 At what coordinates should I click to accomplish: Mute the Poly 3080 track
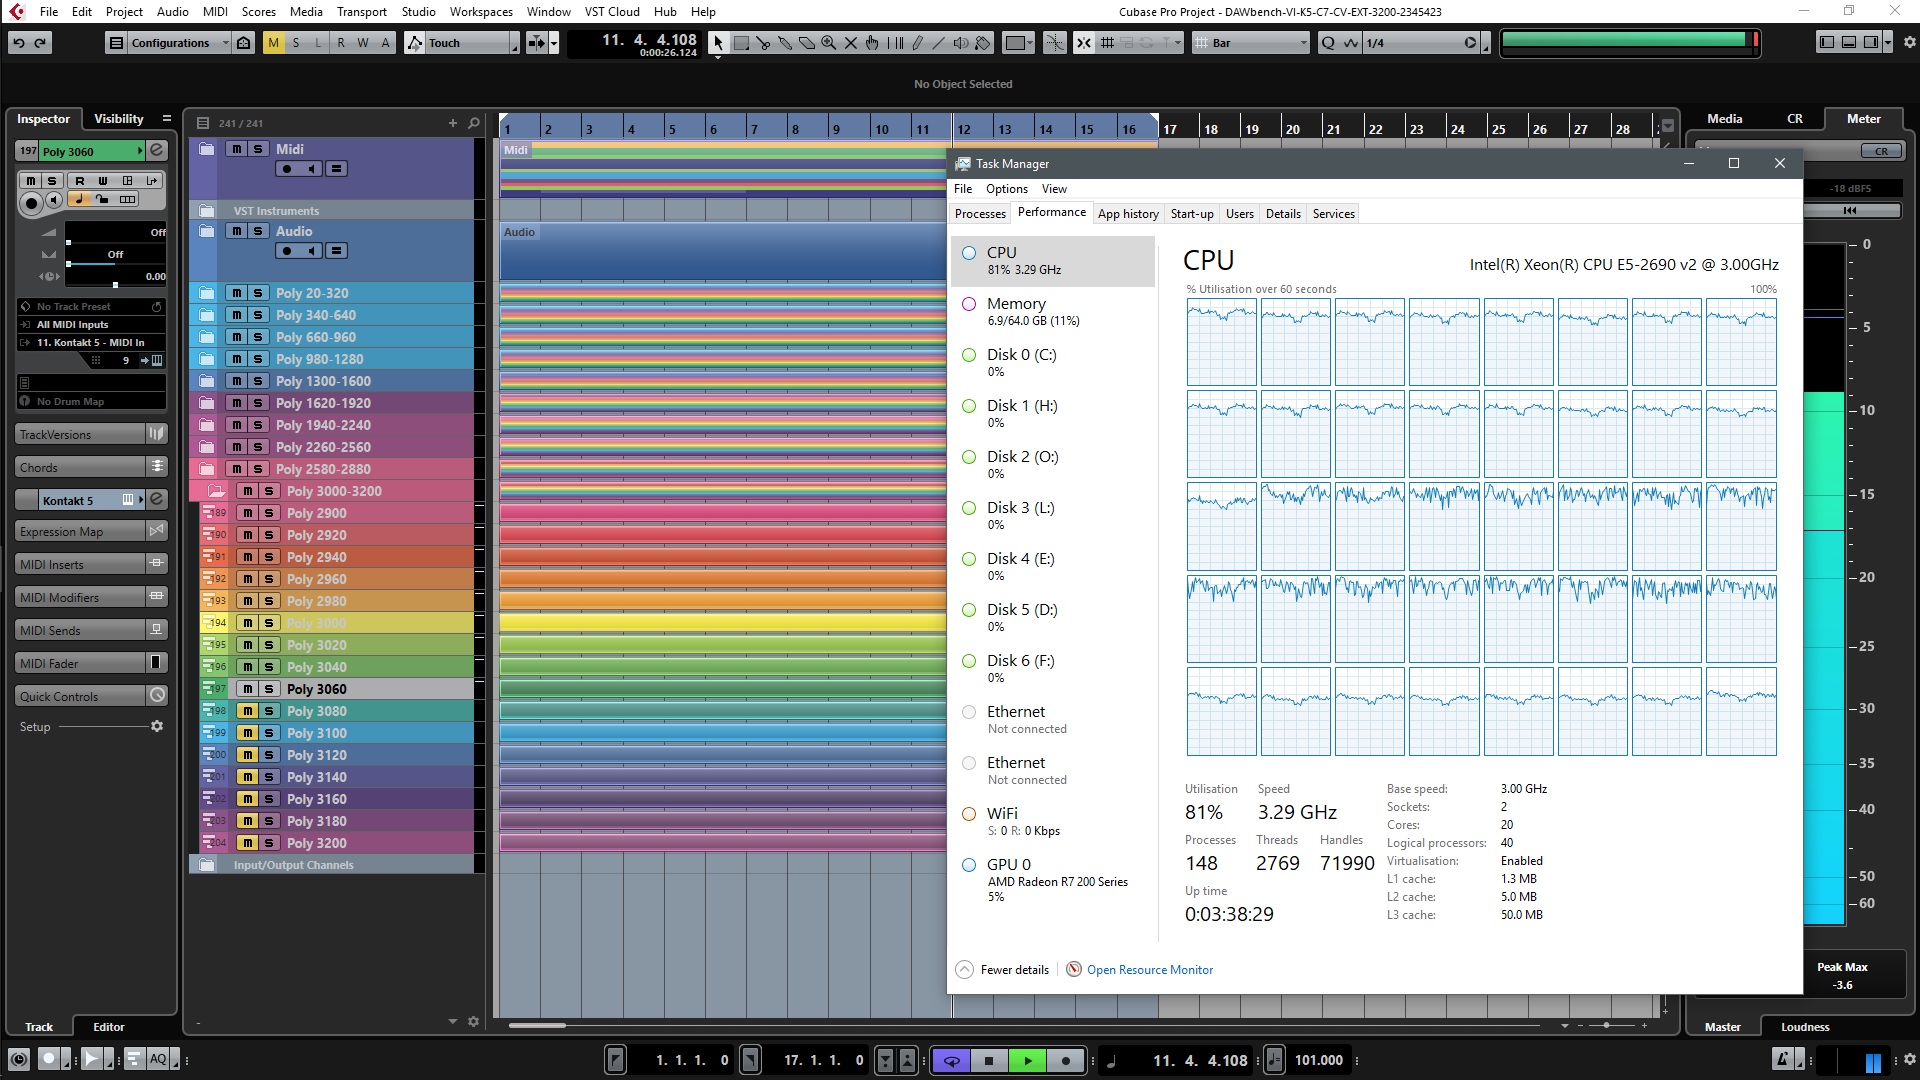(247, 711)
